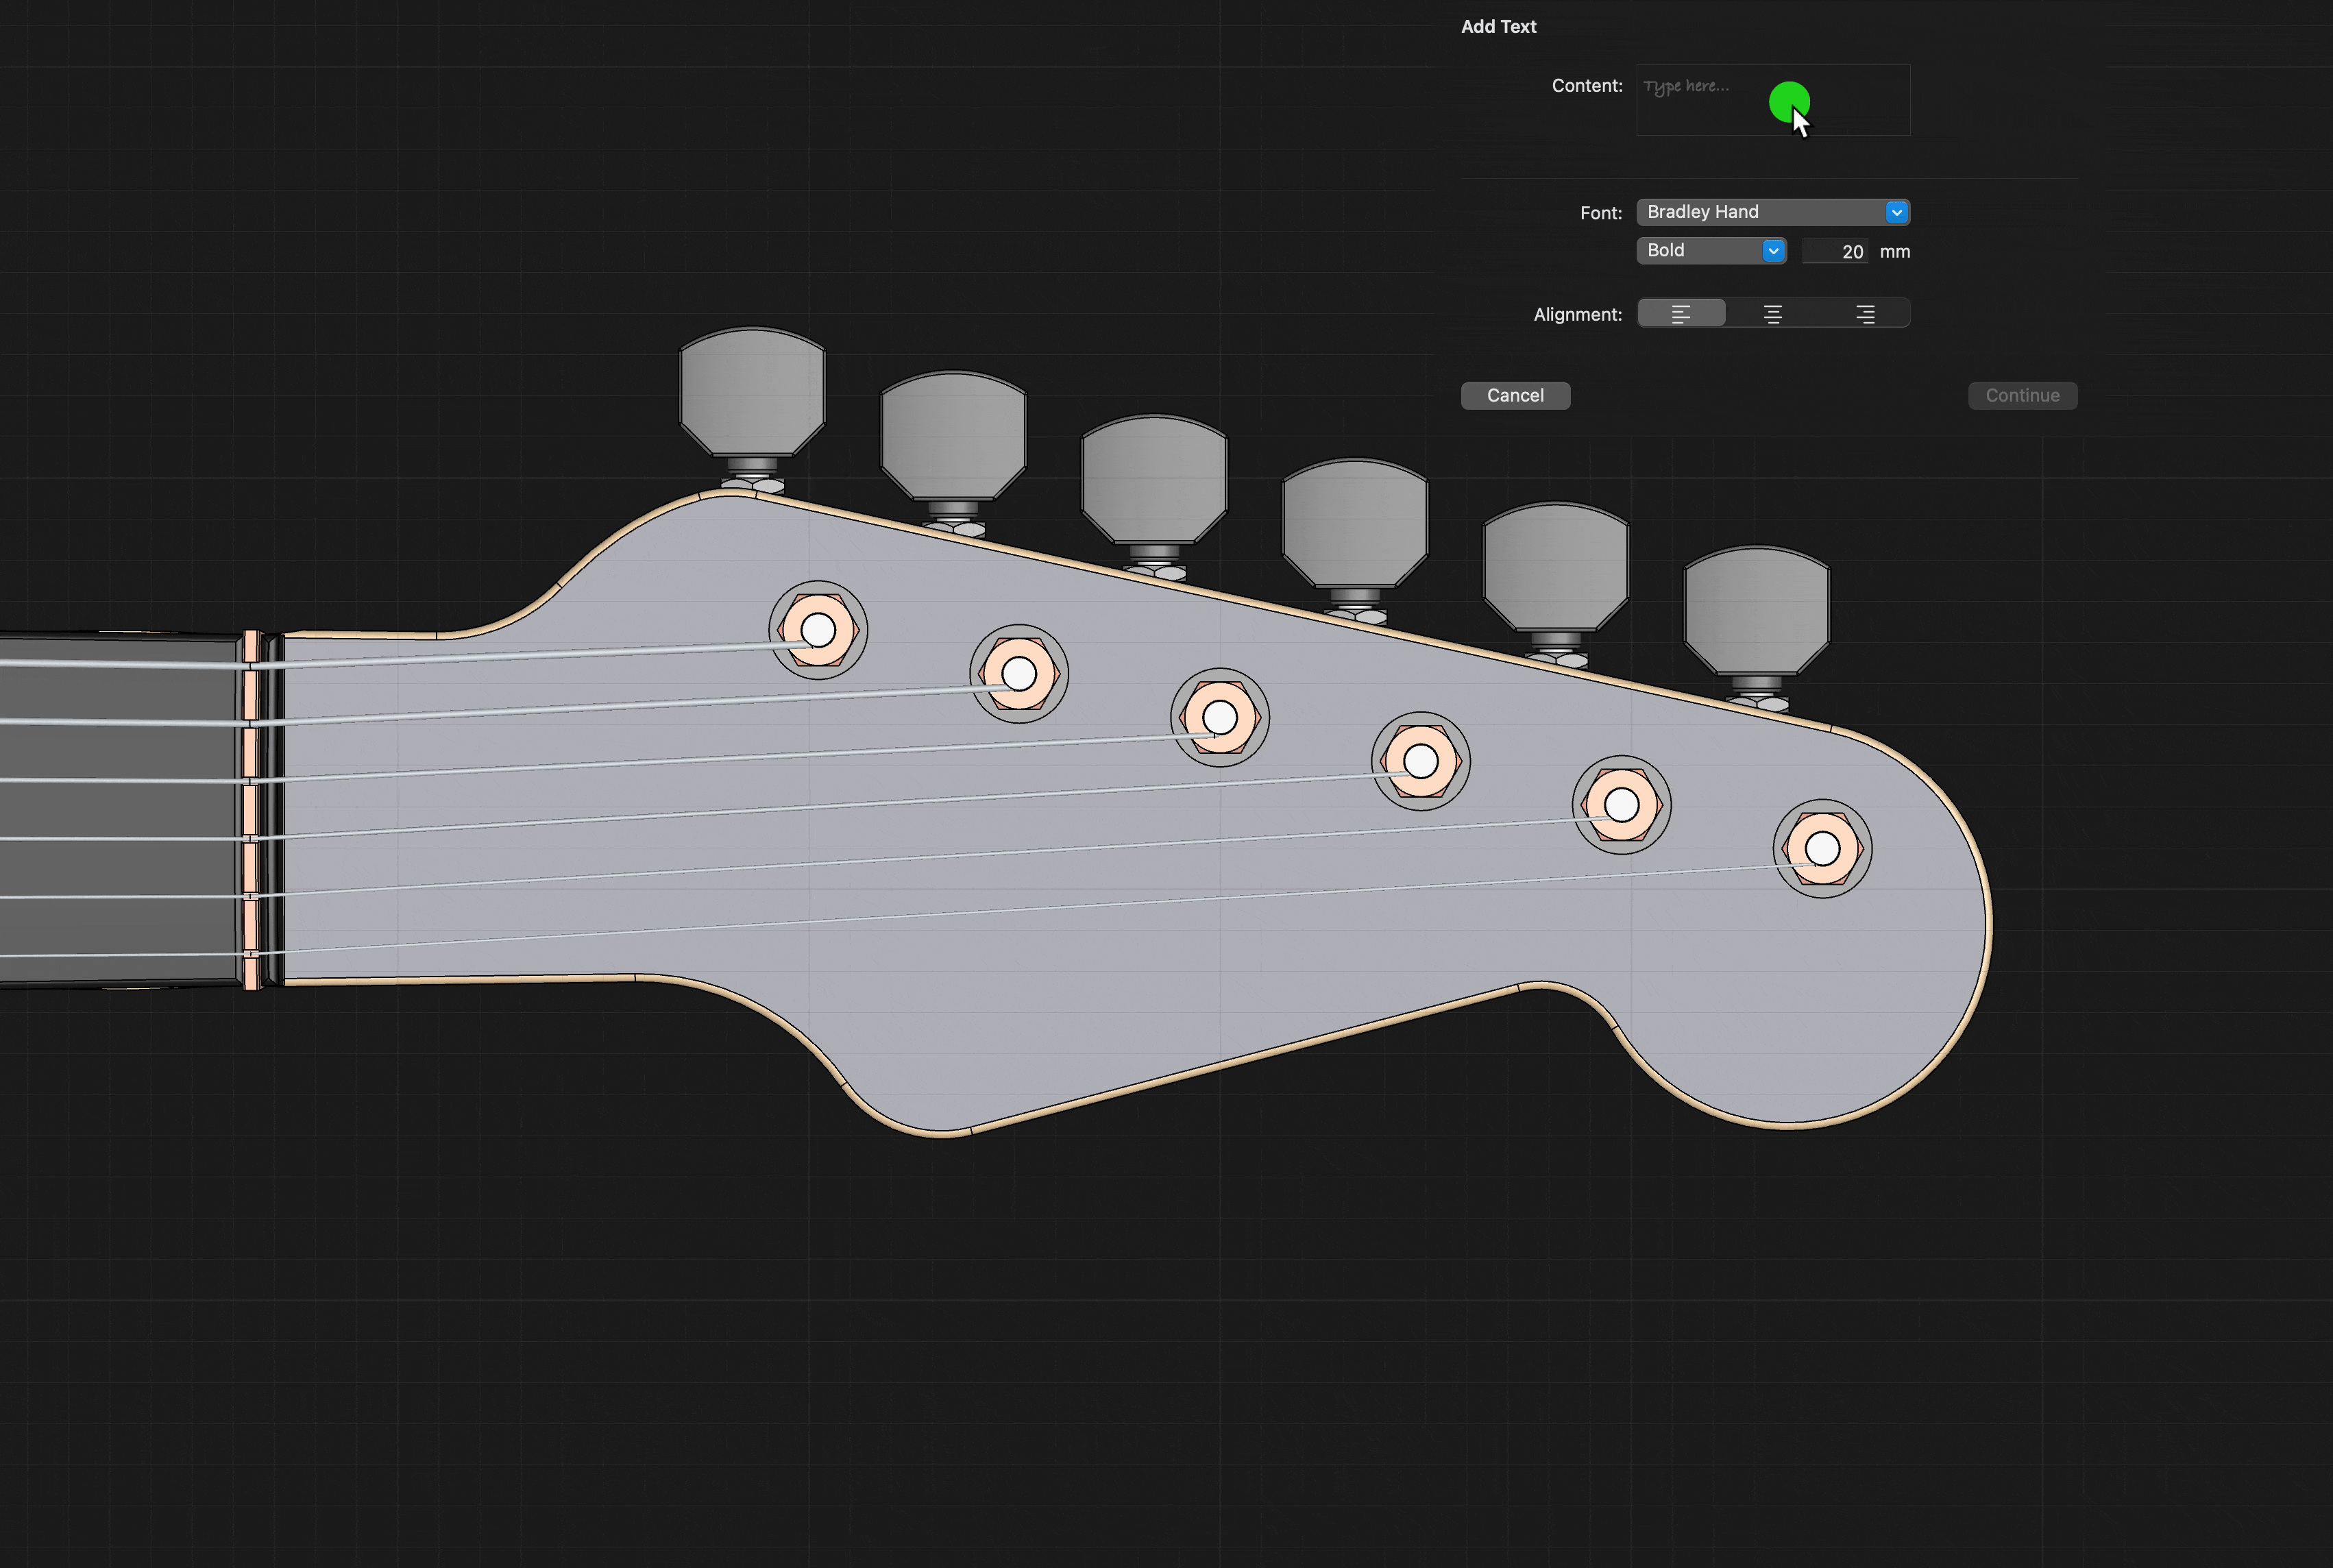This screenshot has height=1568, width=2333.
Task: Select the tuning peg knob at headstock tip
Action: tap(1756, 611)
